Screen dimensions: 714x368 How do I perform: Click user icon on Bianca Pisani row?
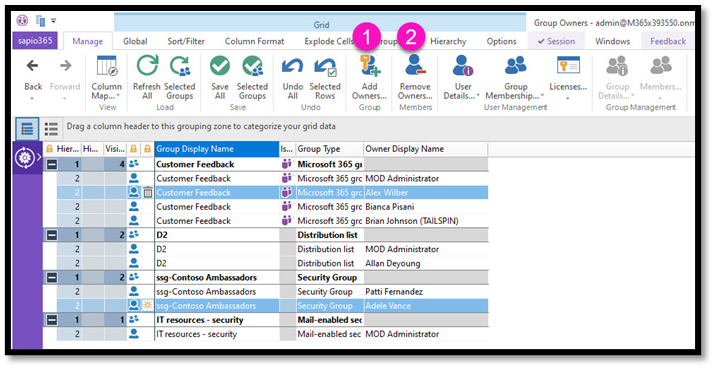(133, 206)
